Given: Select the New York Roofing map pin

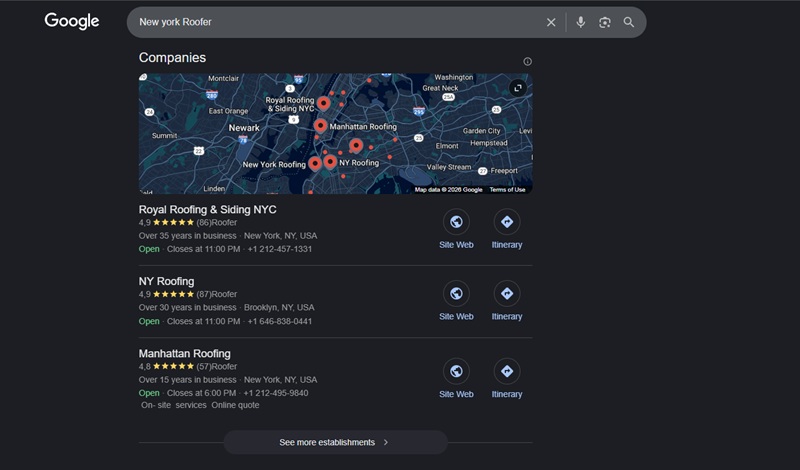Looking at the screenshot, I should 315,164.
